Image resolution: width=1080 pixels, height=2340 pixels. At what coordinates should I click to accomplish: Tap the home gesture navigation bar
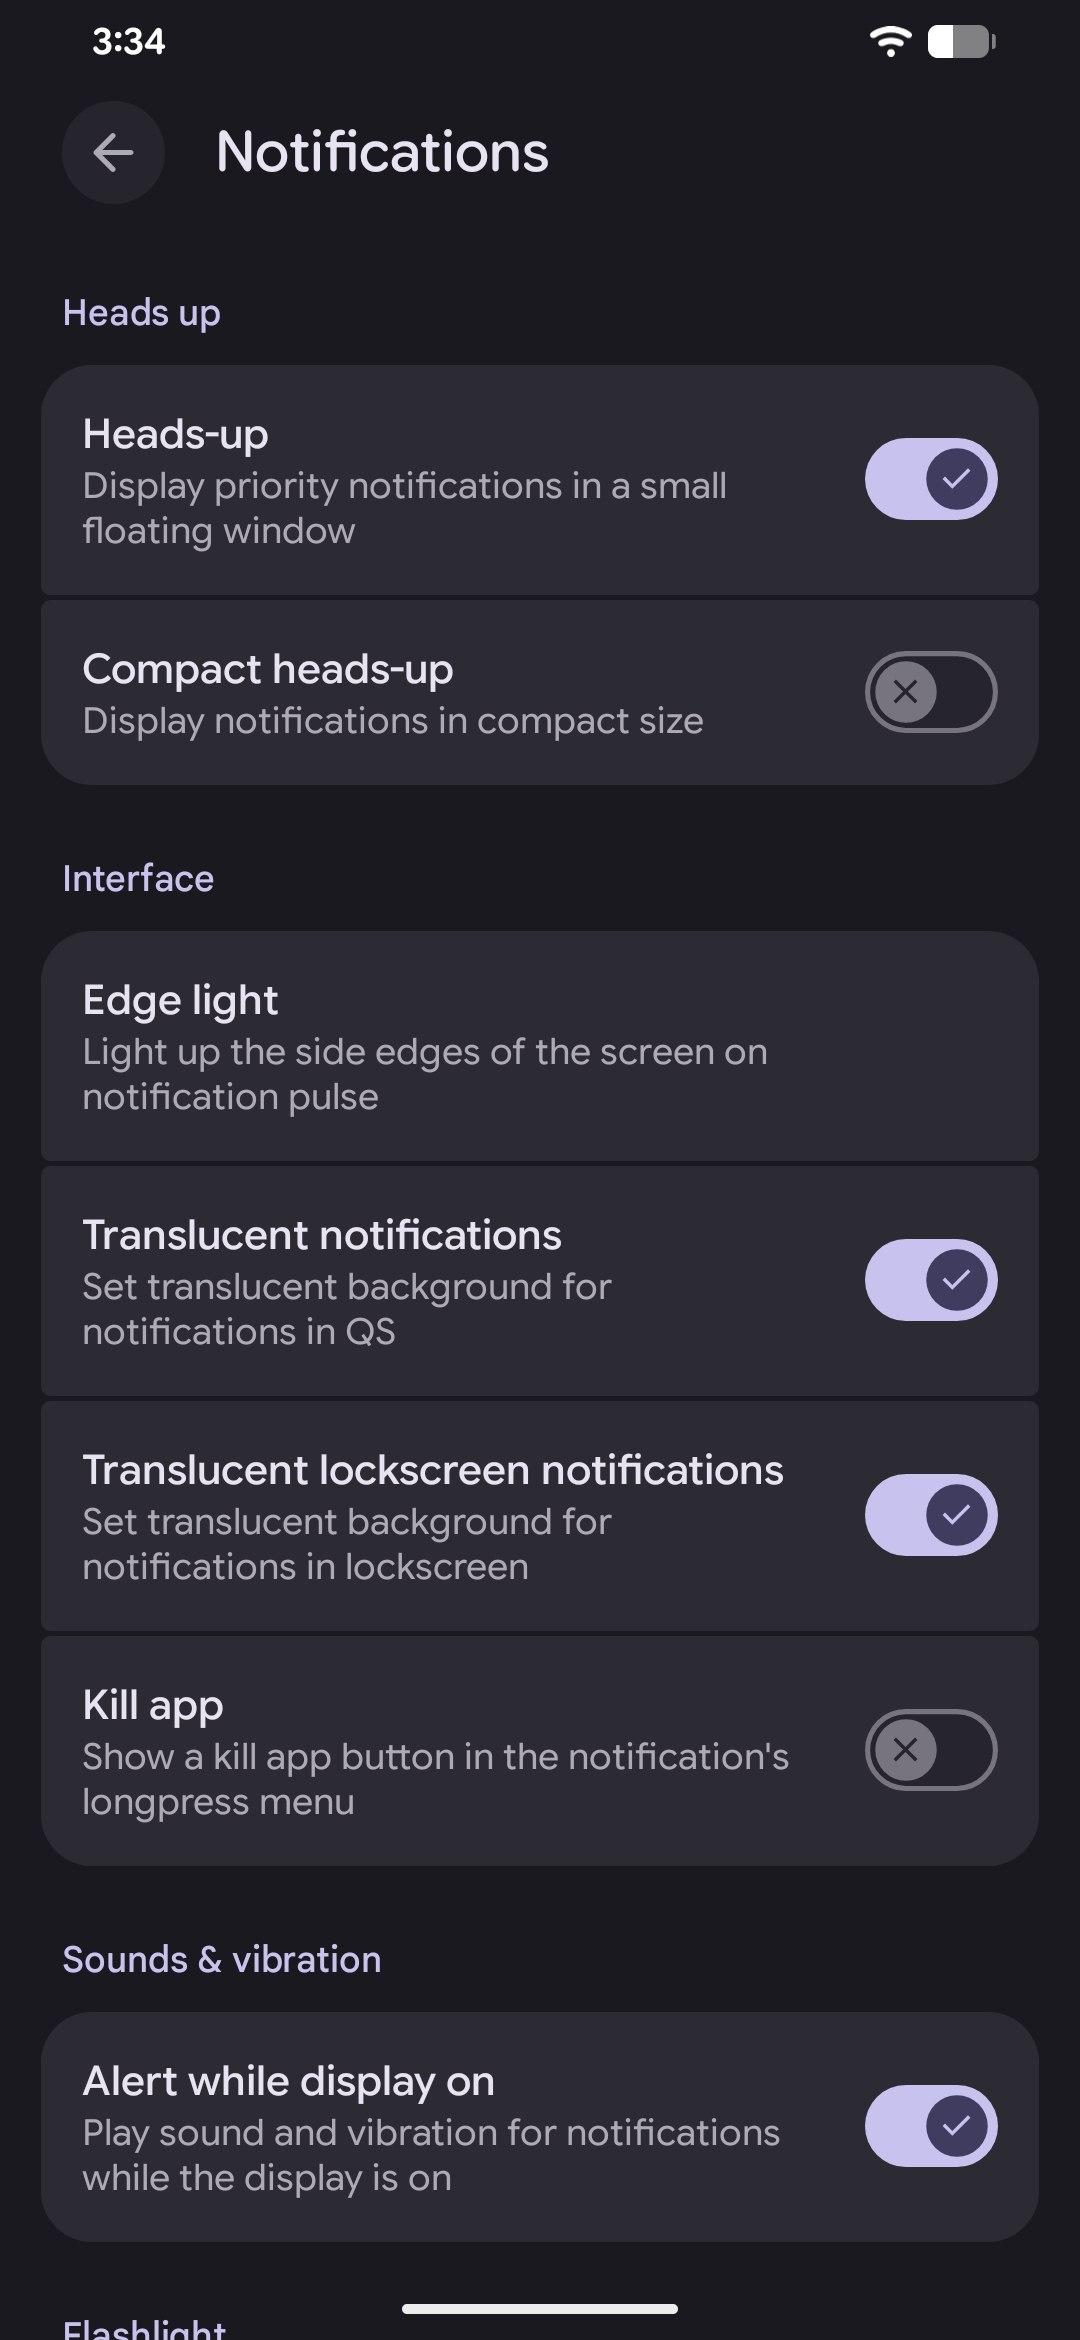coord(540,2309)
